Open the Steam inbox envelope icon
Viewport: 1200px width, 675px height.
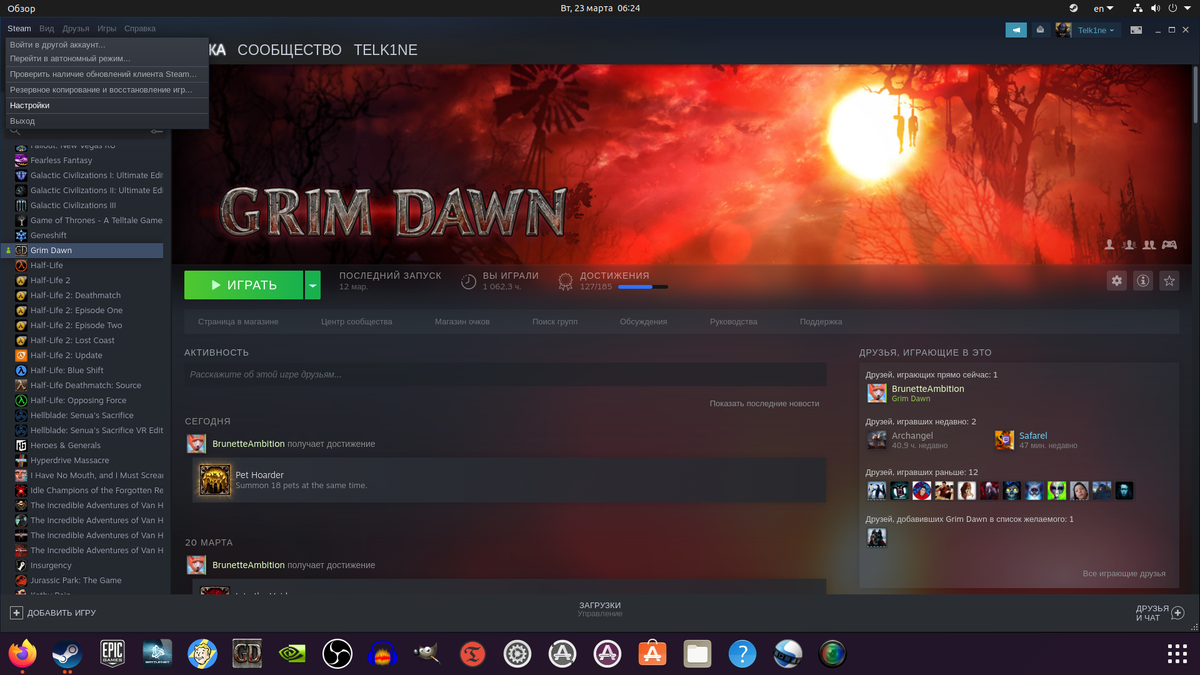pos(1040,30)
